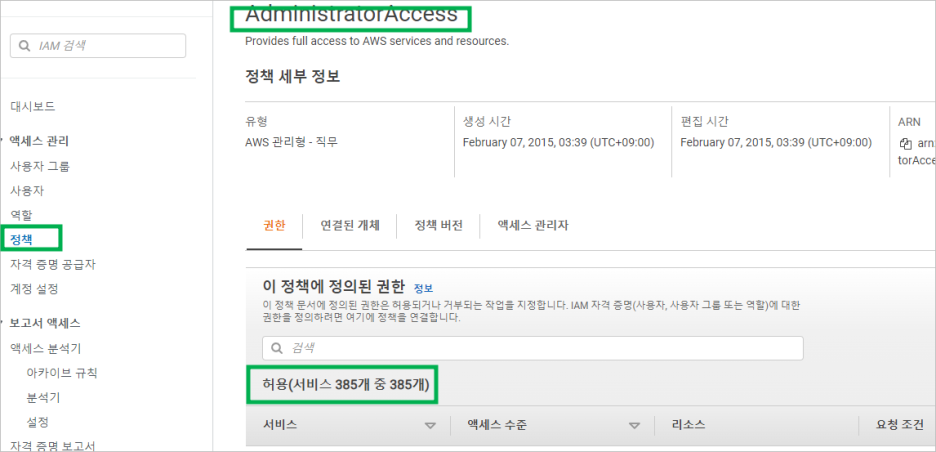
Task: Click the 편집 시간 field label
Action: [x=704, y=122]
